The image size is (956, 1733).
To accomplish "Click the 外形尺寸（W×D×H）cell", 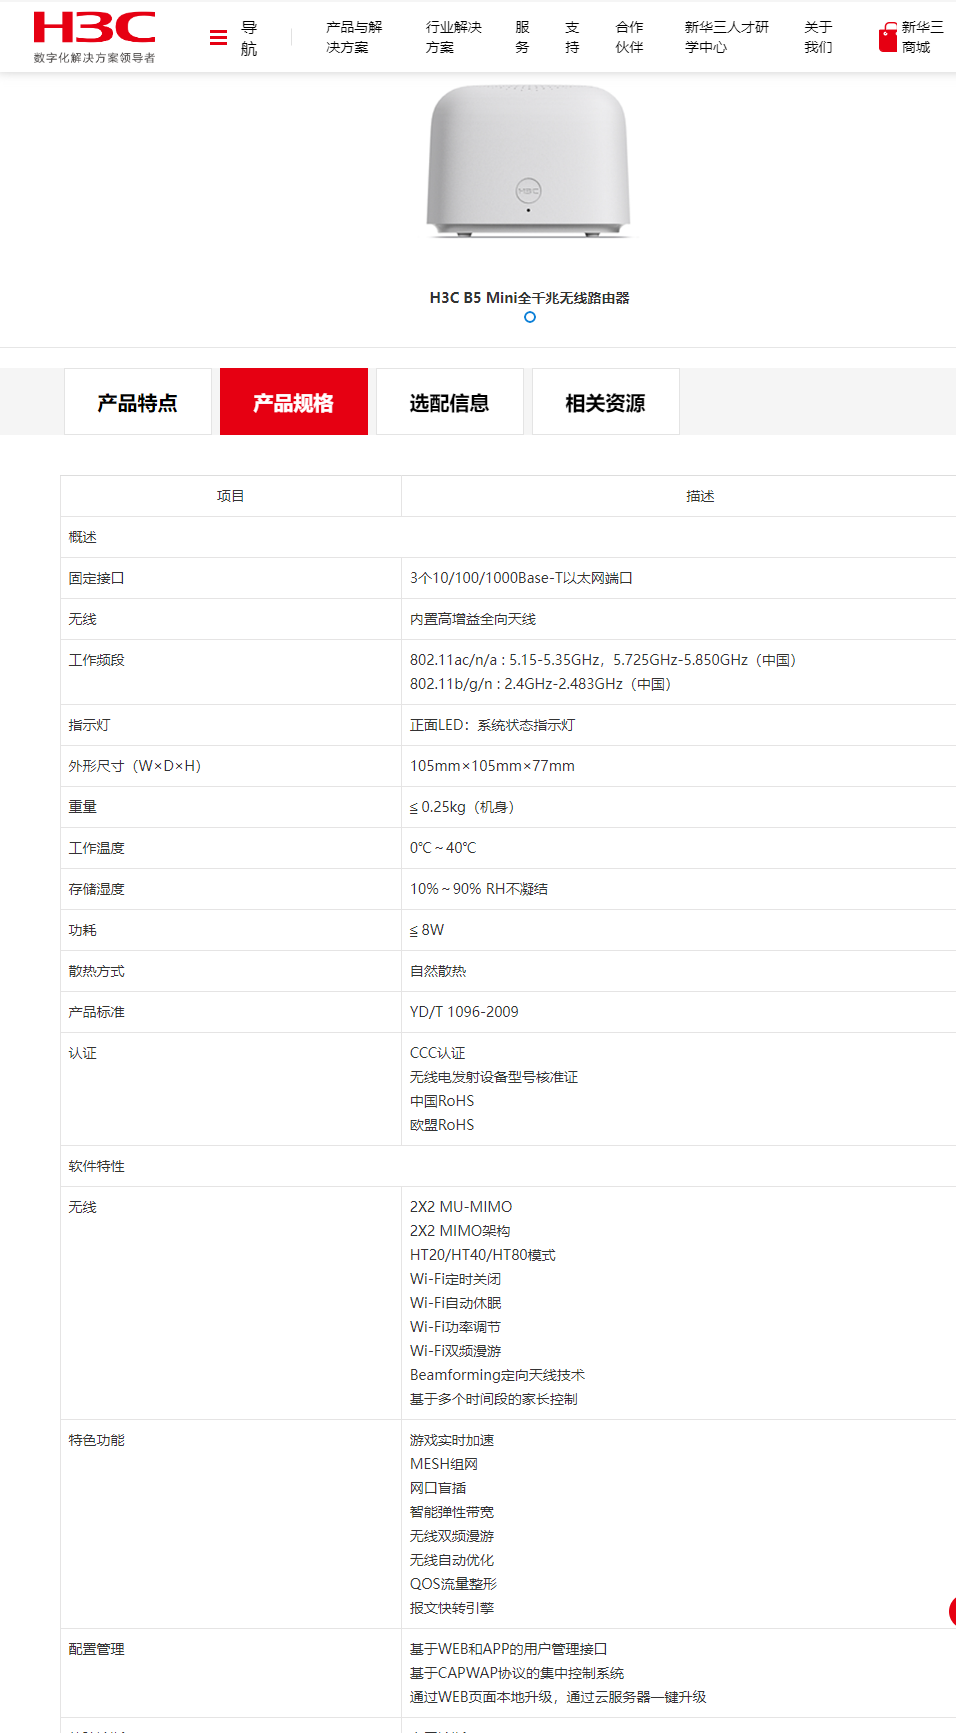I will pyautogui.click(x=231, y=766).
